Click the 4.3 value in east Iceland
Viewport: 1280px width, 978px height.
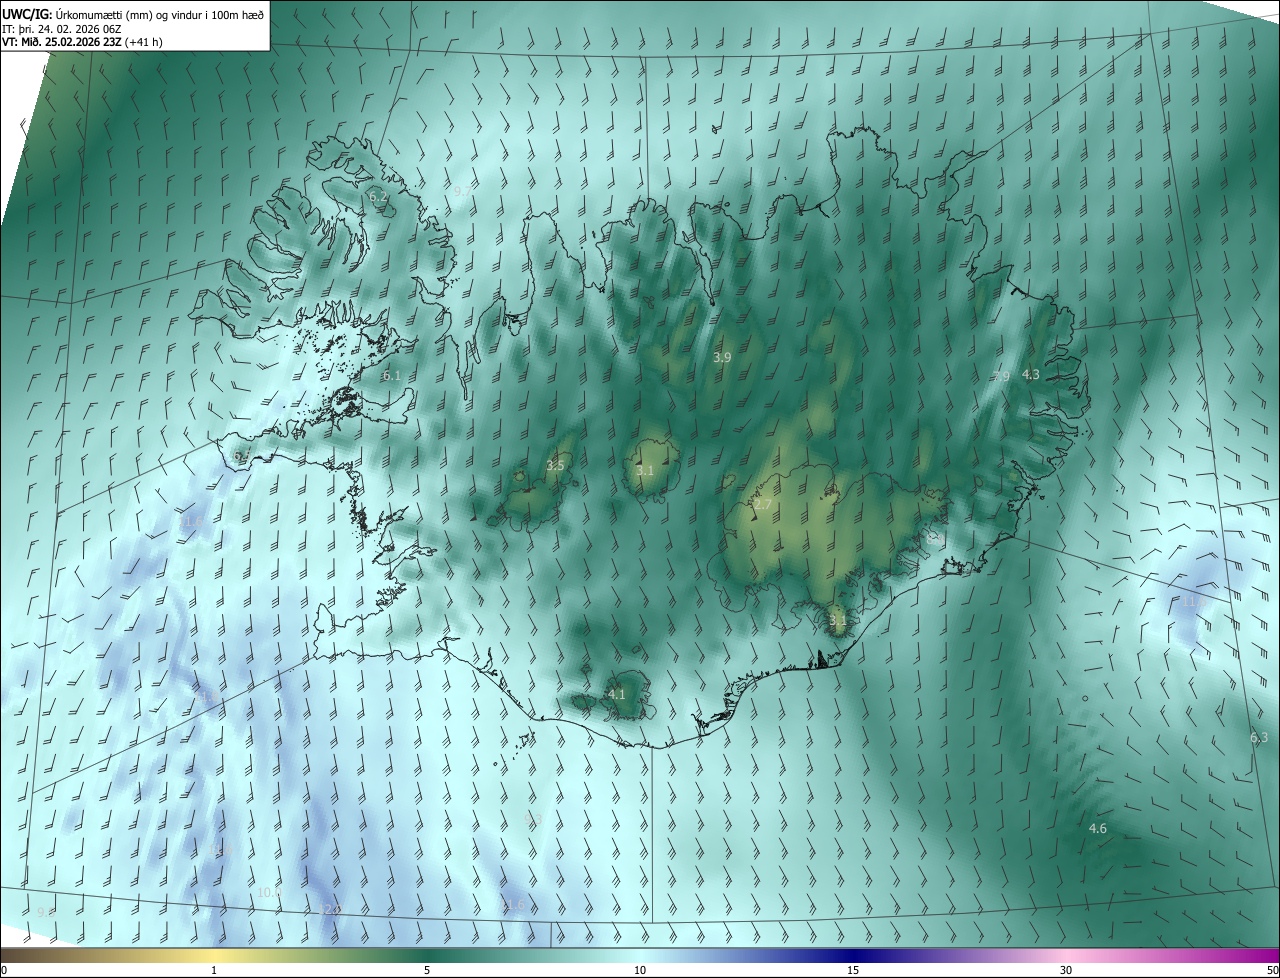click(x=1031, y=374)
